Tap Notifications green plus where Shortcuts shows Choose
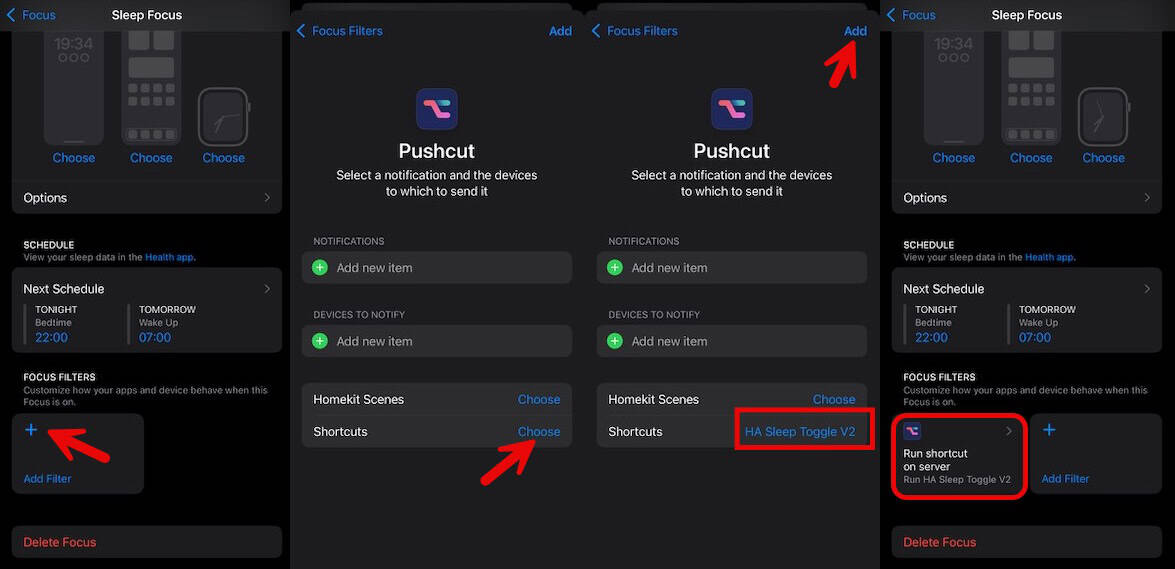Viewport: 1175px width, 569px height. click(x=320, y=268)
